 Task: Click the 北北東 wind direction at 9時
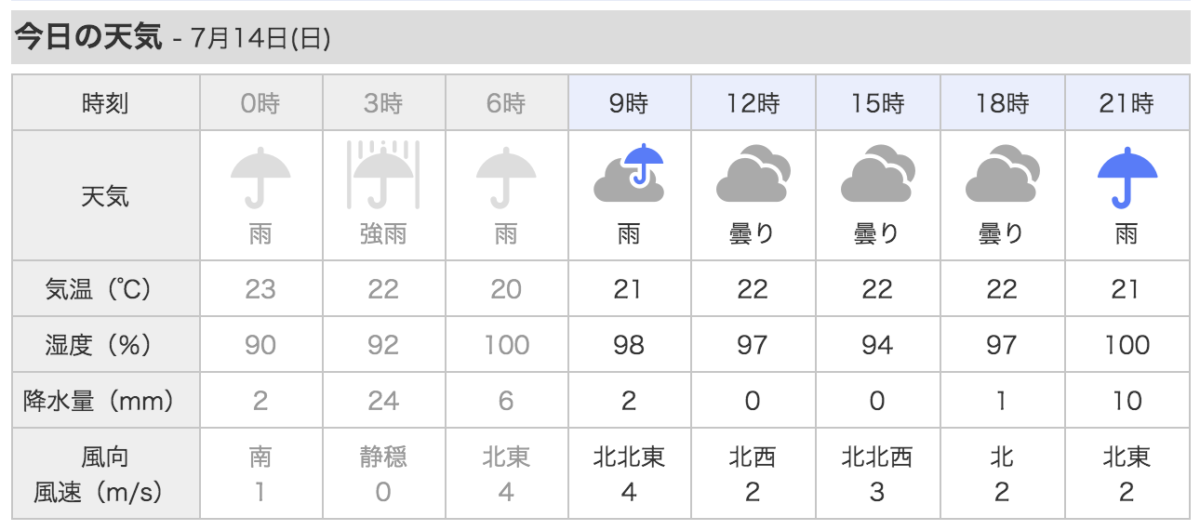coord(629,458)
